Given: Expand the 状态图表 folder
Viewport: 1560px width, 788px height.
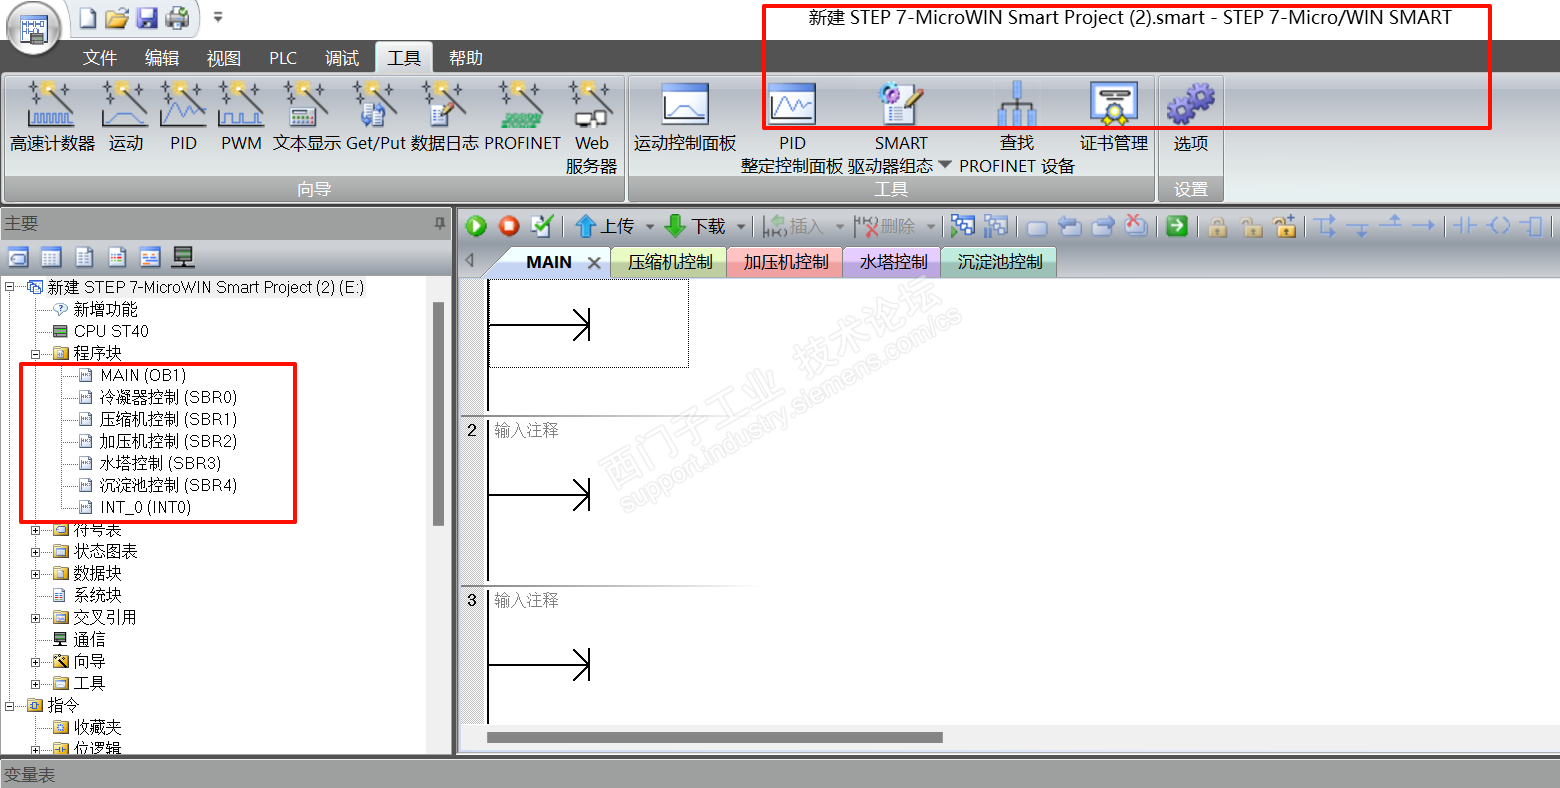Looking at the screenshot, I should coord(35,551).
